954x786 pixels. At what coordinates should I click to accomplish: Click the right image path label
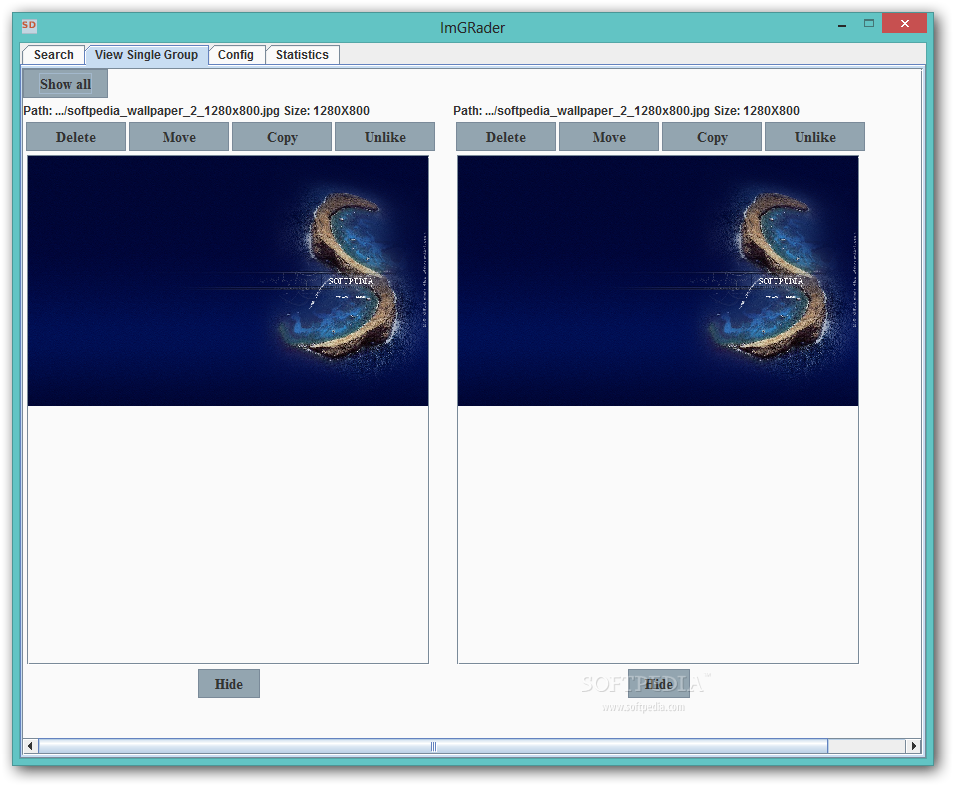point(626,111)
